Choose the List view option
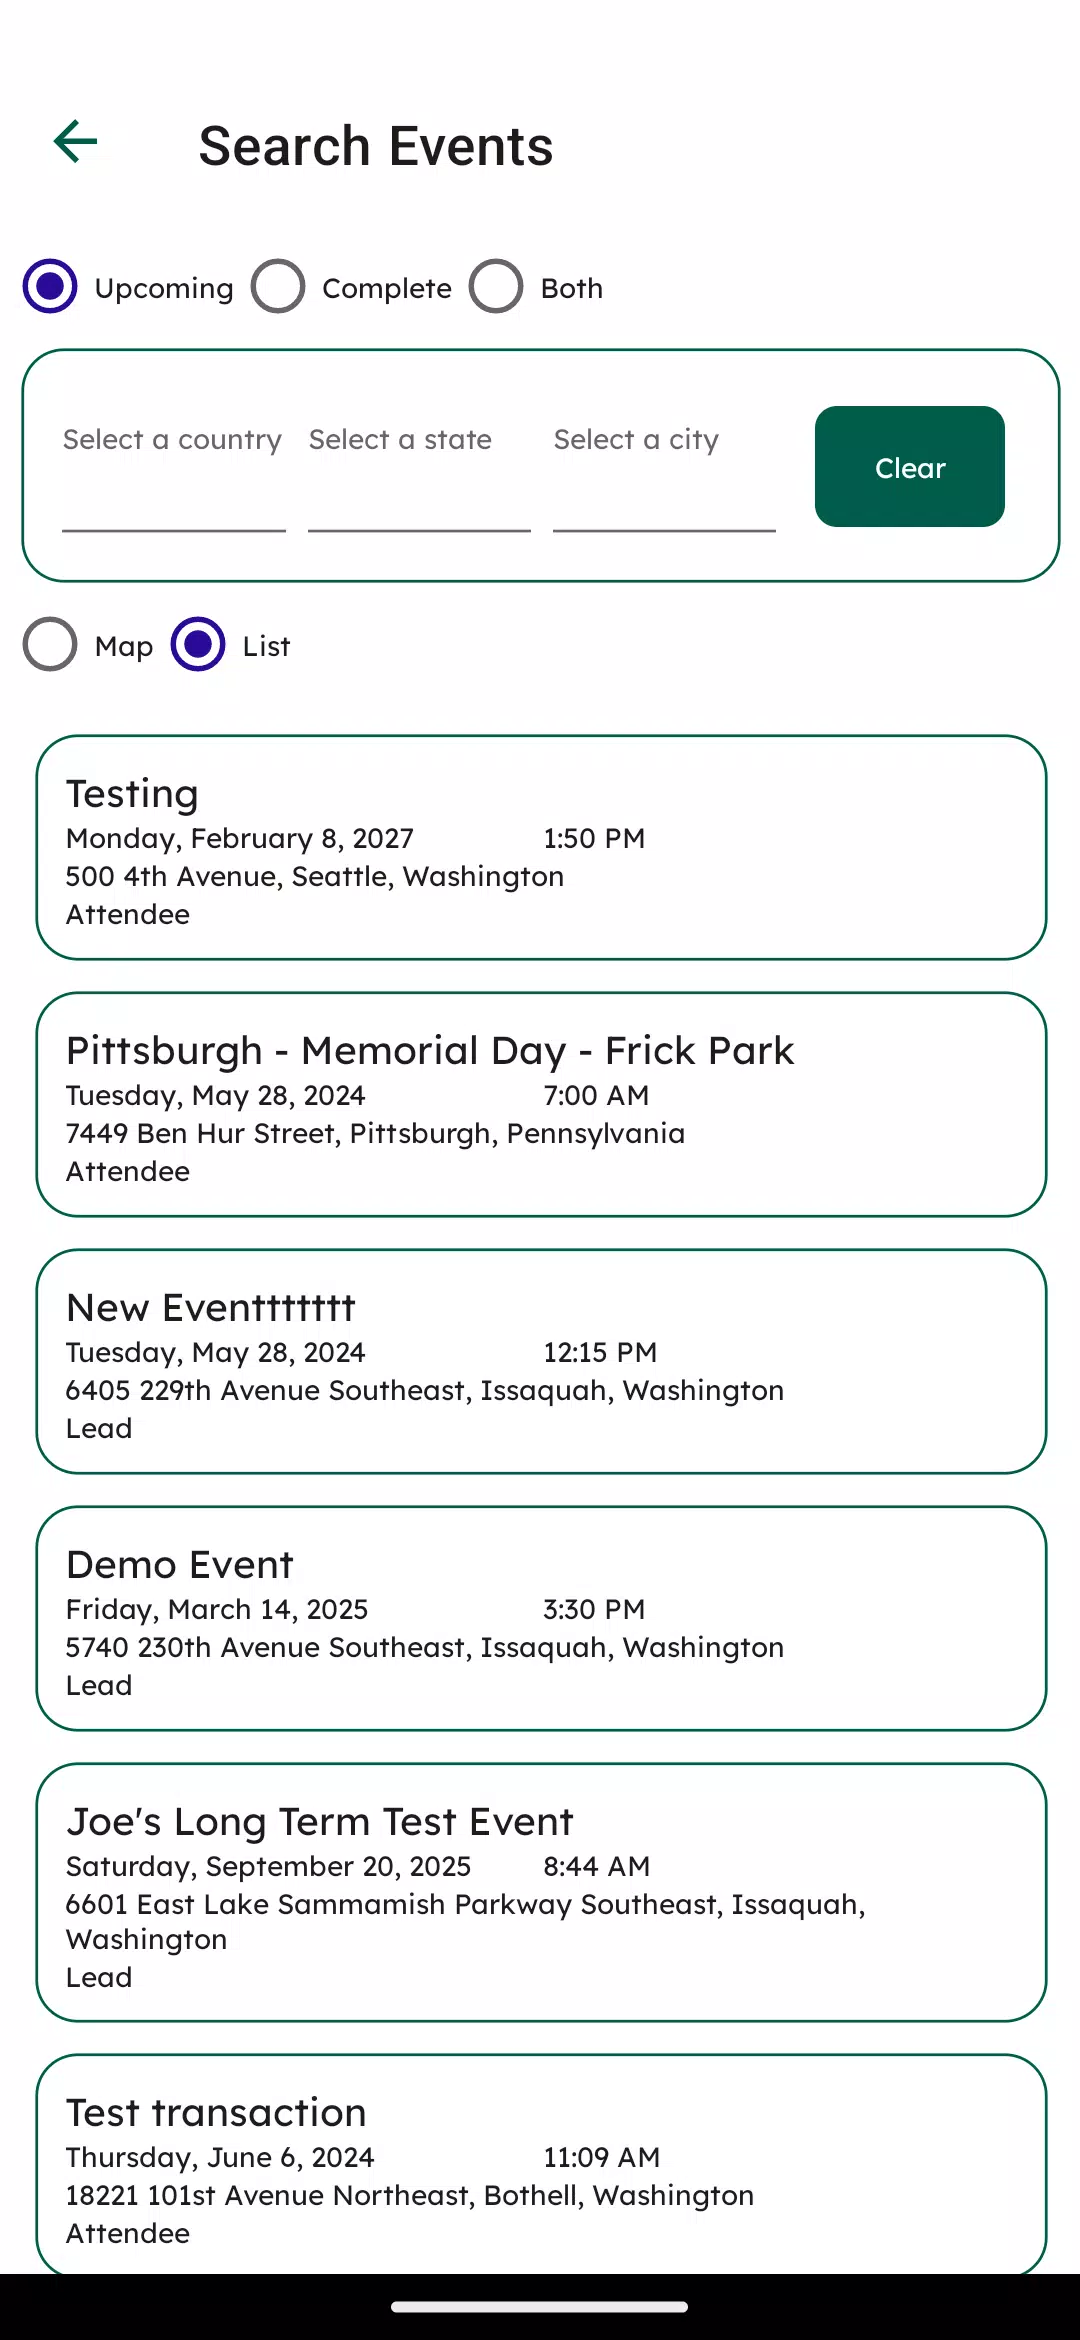The image size is (1080, 2340). click(x=198, y=645)
